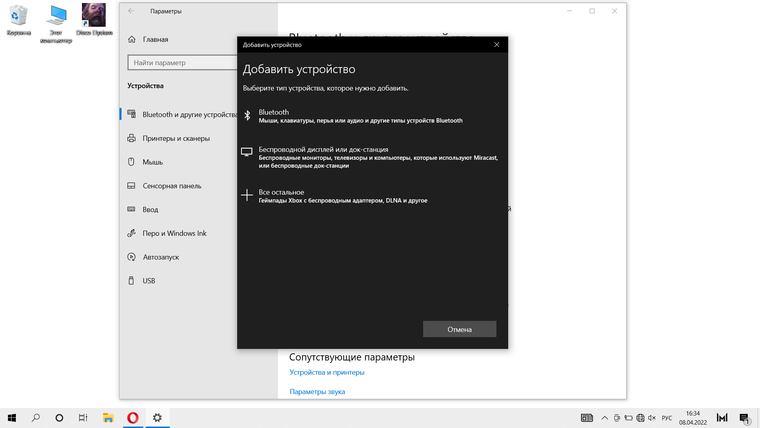Click the Автозапуск icon in sidebar
Screen dimensions: 760x428
pyautogui.click(x=131, y=257)
